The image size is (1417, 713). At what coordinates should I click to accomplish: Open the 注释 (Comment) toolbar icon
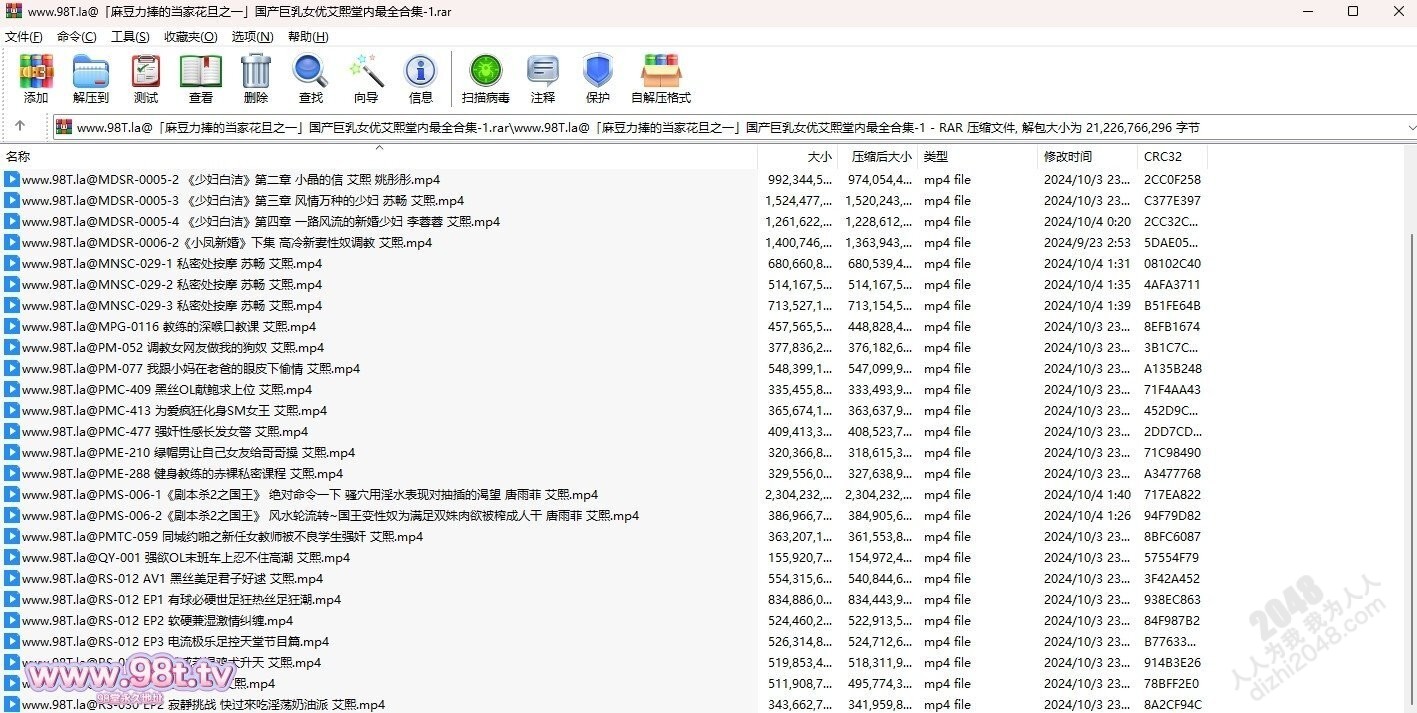543,78
